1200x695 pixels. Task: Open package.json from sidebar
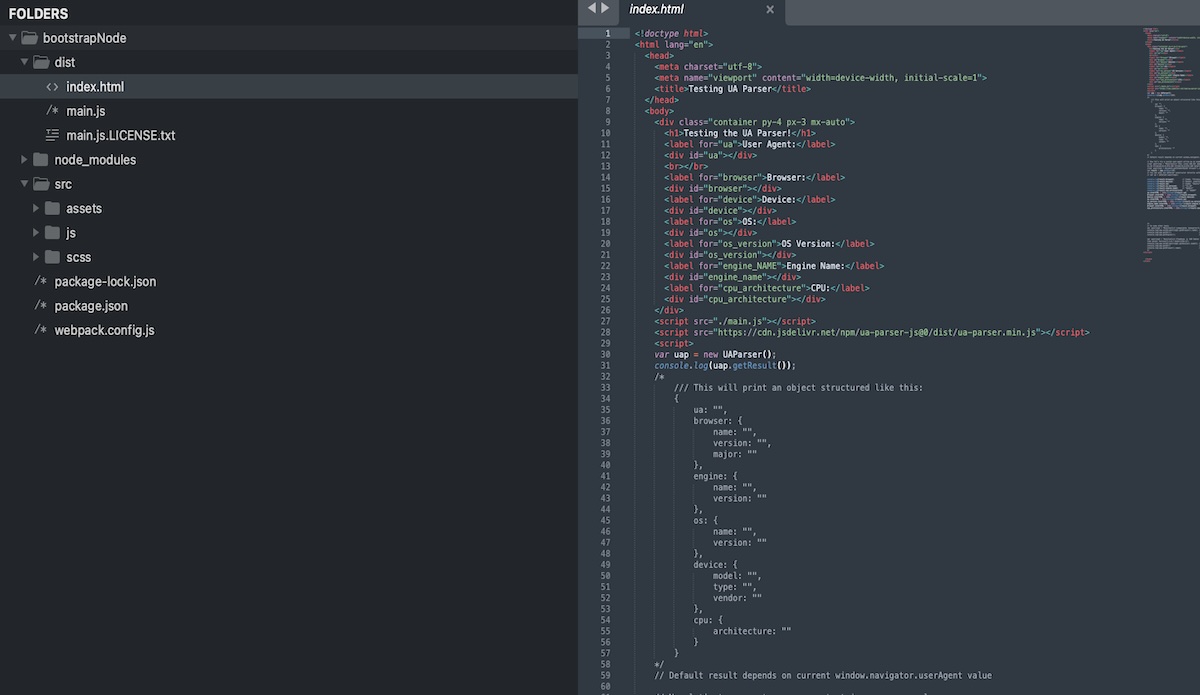tap(91, 306)
